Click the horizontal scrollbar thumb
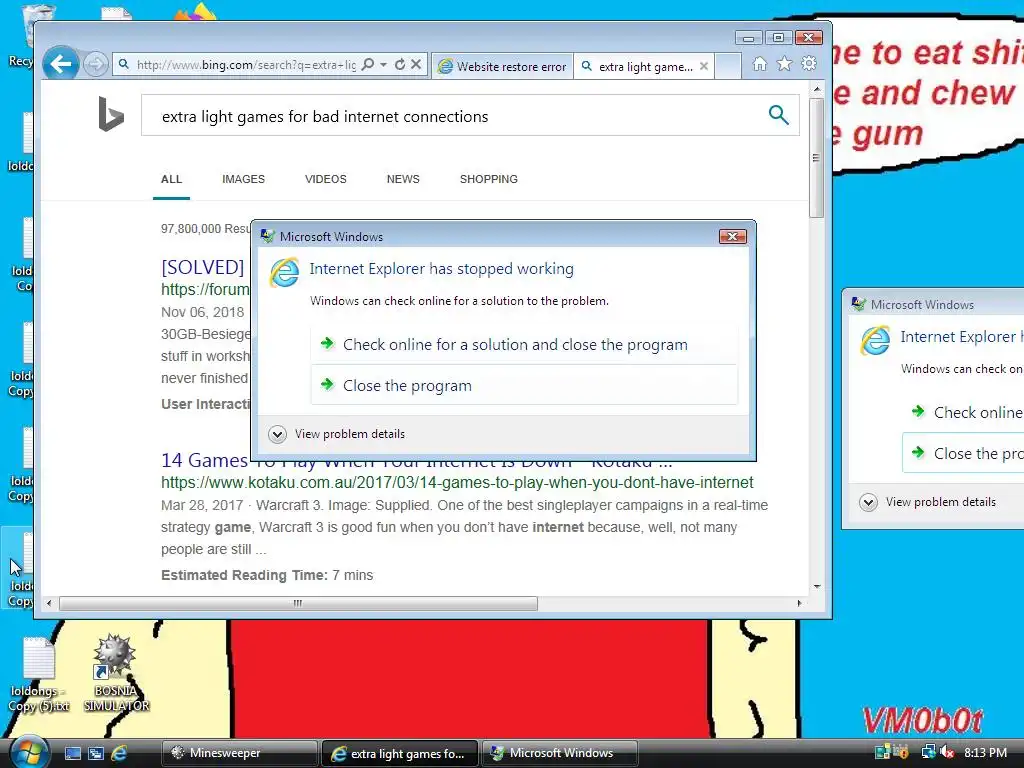Screen dimensions: 1024x768 click(298, 603)
